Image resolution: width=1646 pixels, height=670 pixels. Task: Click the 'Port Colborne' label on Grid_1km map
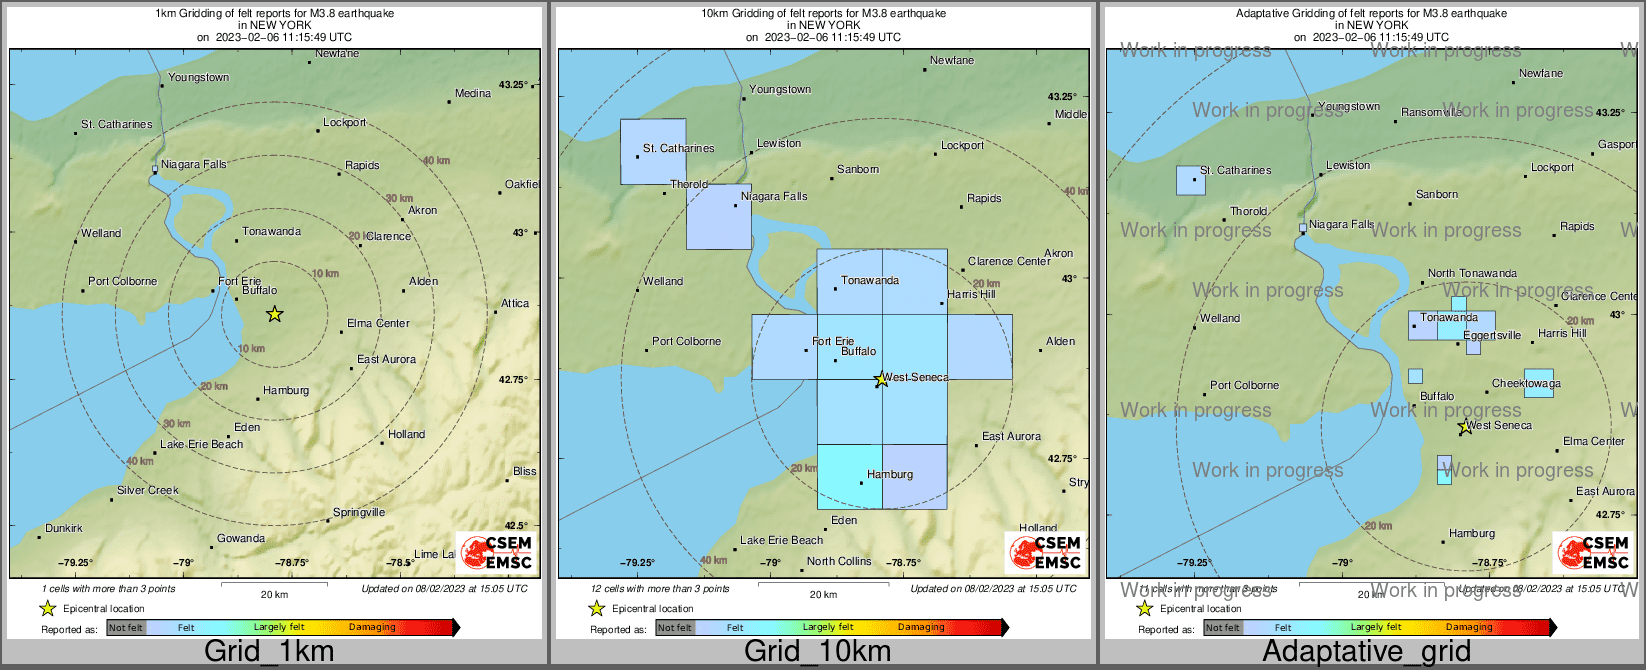tap(122, 281)
